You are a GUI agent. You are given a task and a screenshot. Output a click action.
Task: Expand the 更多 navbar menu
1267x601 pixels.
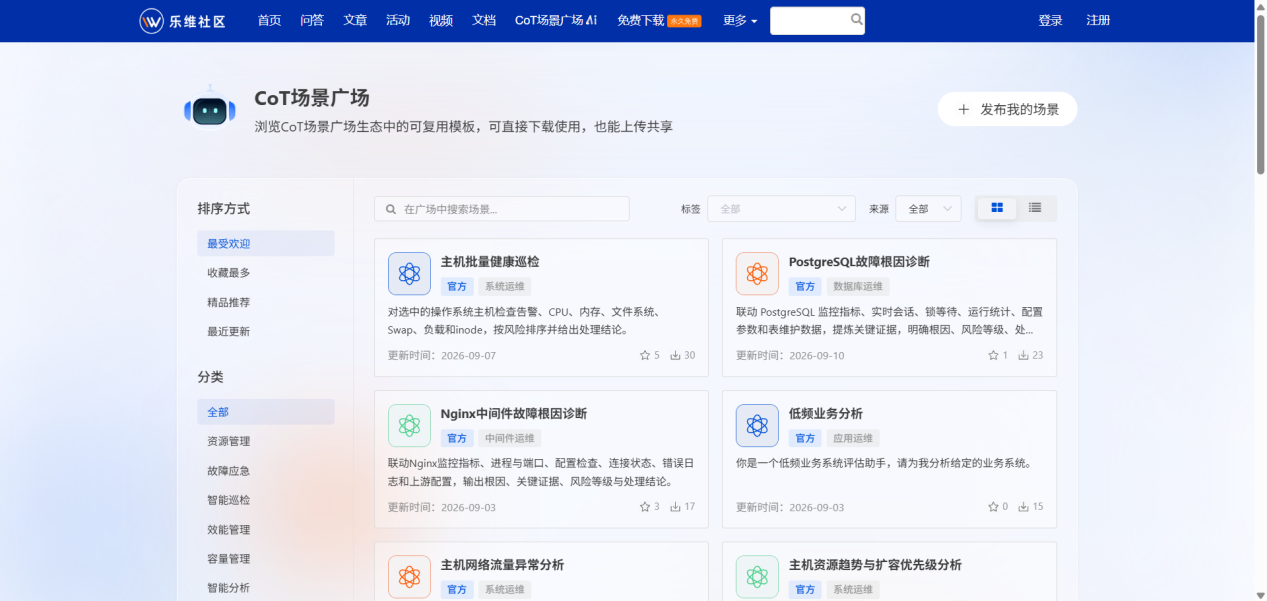740,21
